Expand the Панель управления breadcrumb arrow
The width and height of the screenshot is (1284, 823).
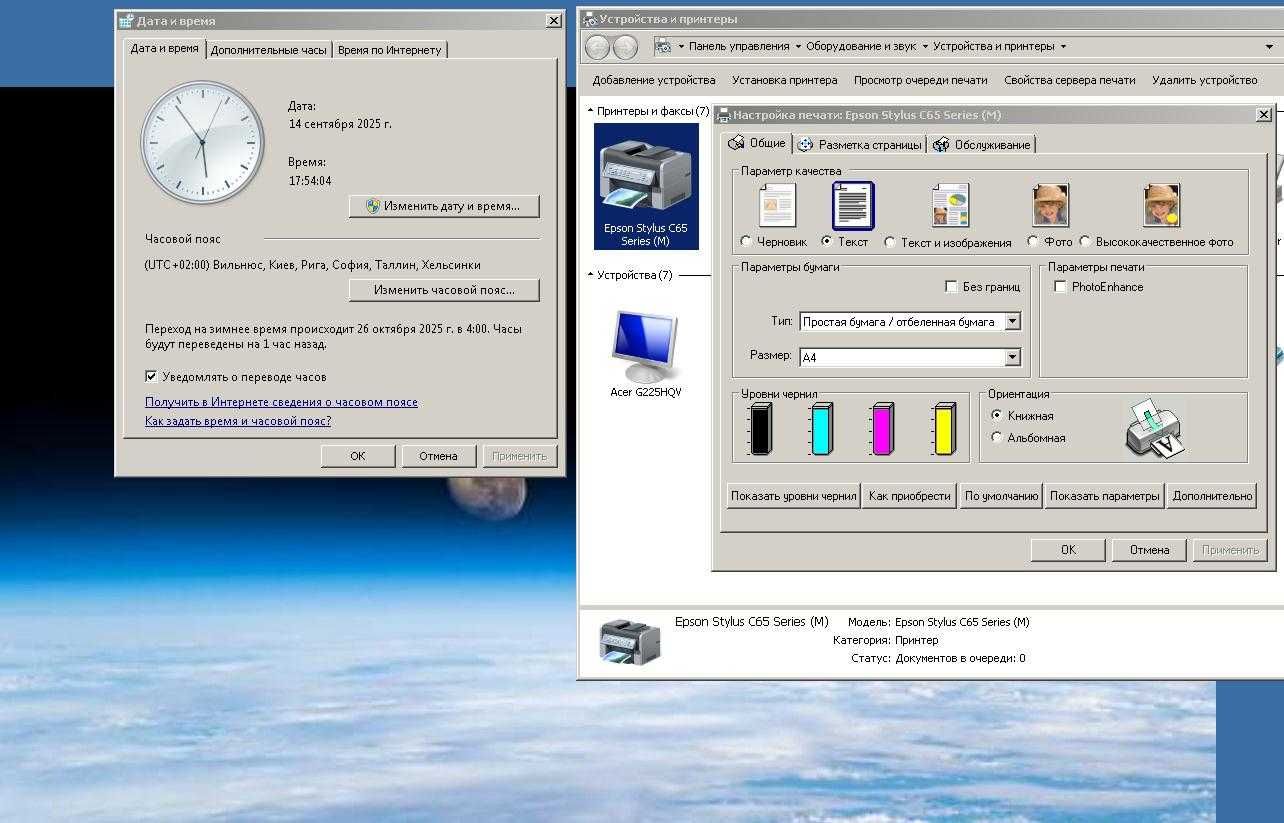point(798,46)
